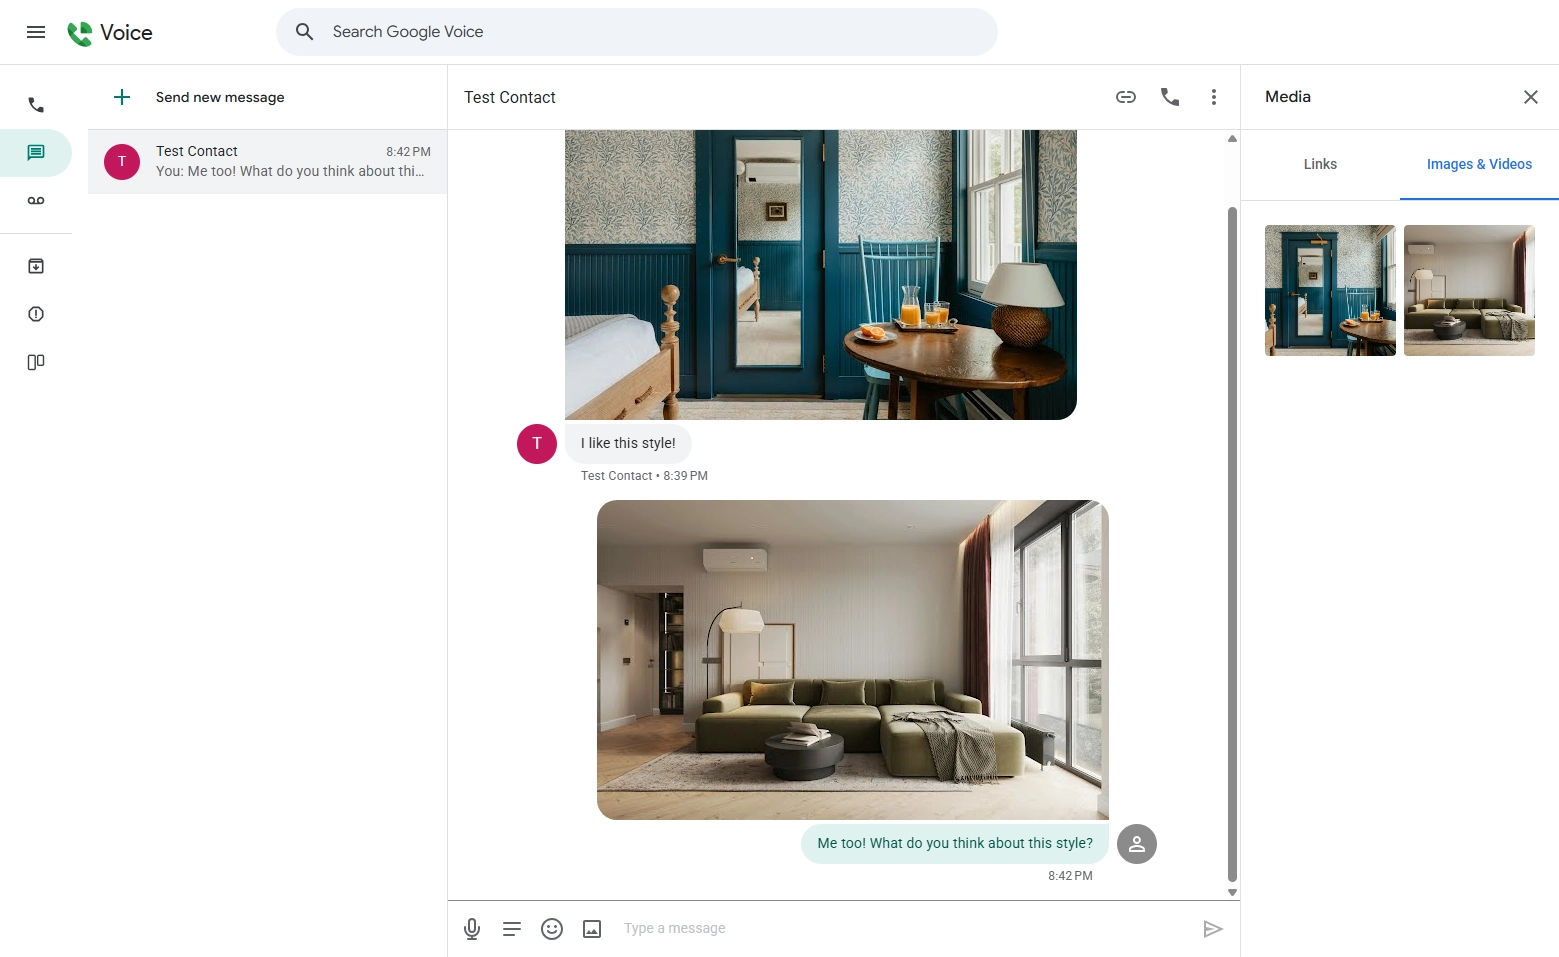Open the Test Contact conversation row
Screen dimensions: 1559x957
coord(267,161)
